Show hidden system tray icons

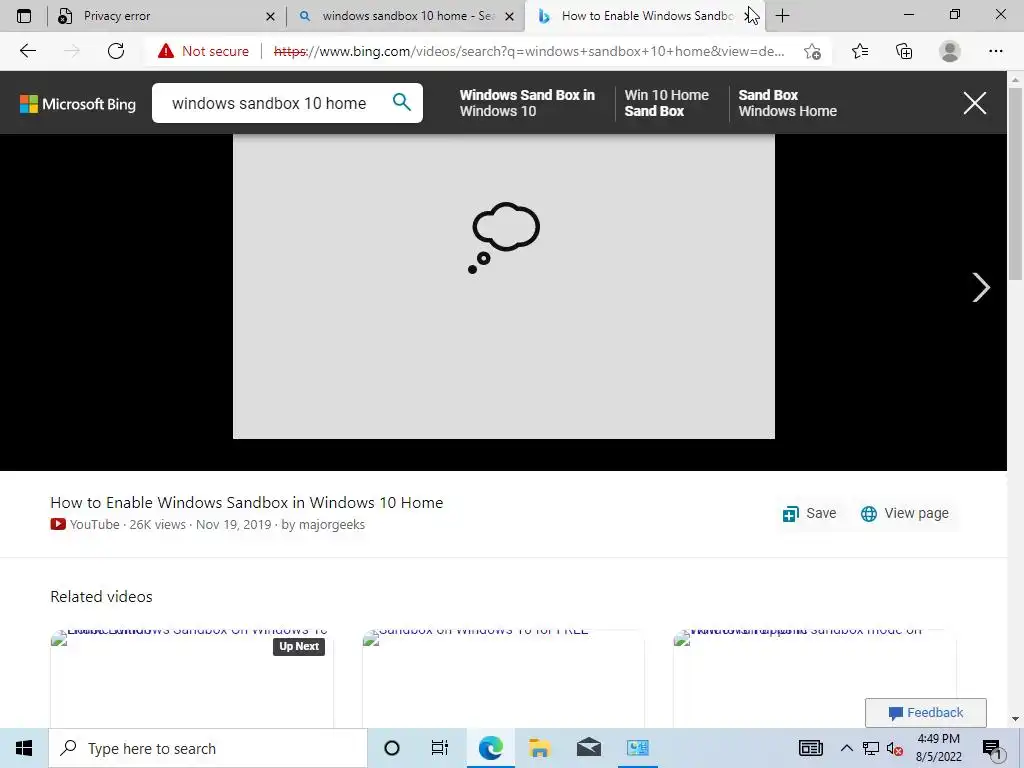[x=846, y=748]
